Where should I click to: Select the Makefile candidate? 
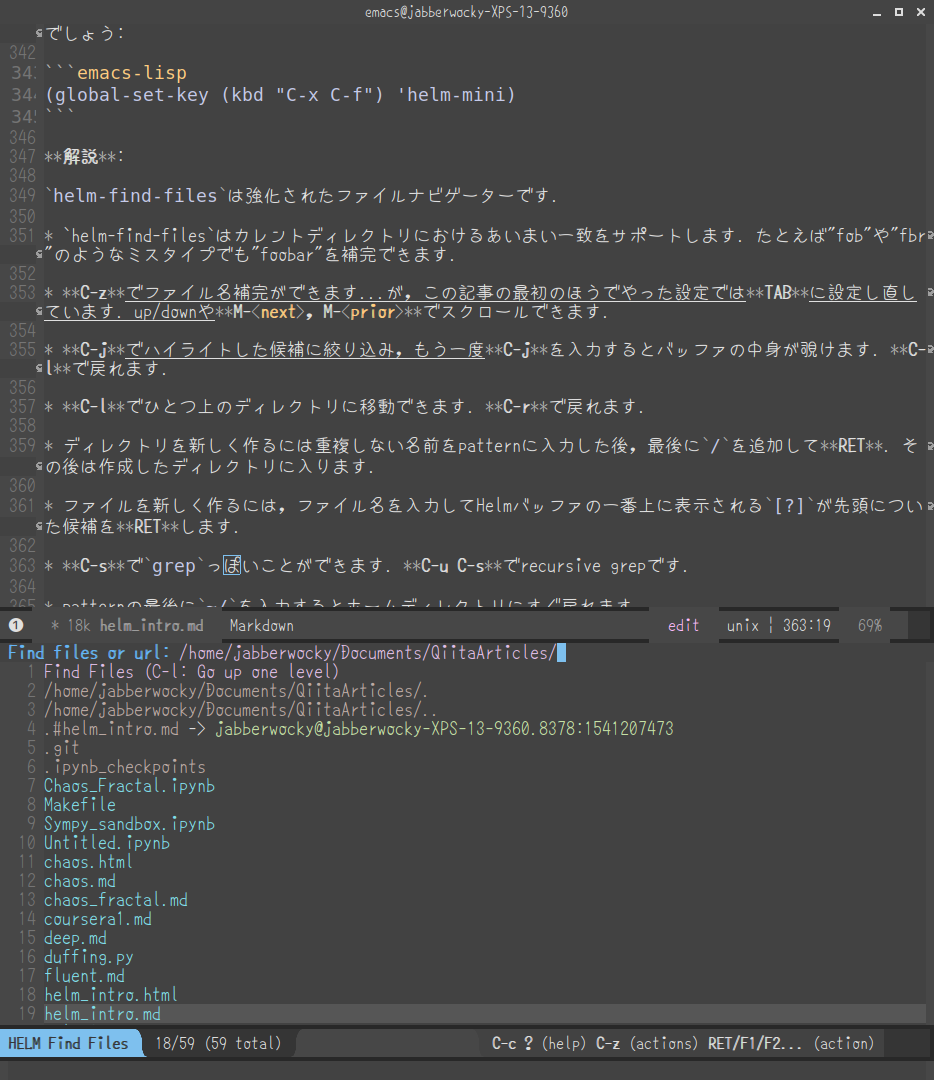point(79,804)
